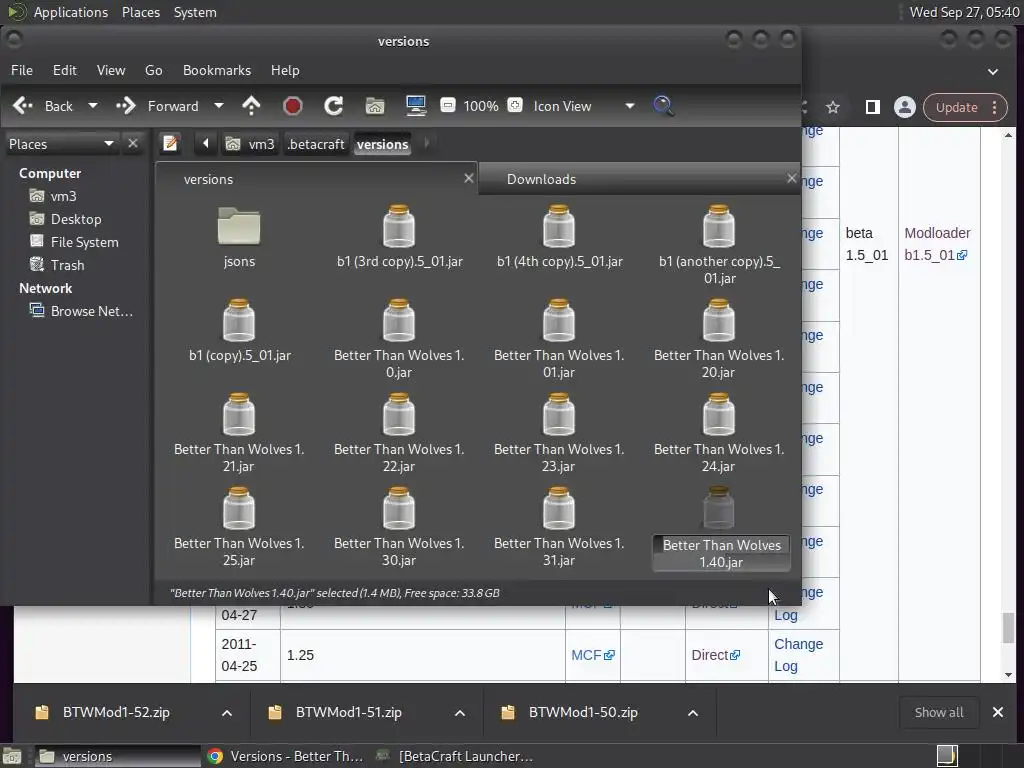The height and width of the screenshot is (768, 1024).
Task: Reload the current folder
Action: pyautogui.click(x=334, y=106)
